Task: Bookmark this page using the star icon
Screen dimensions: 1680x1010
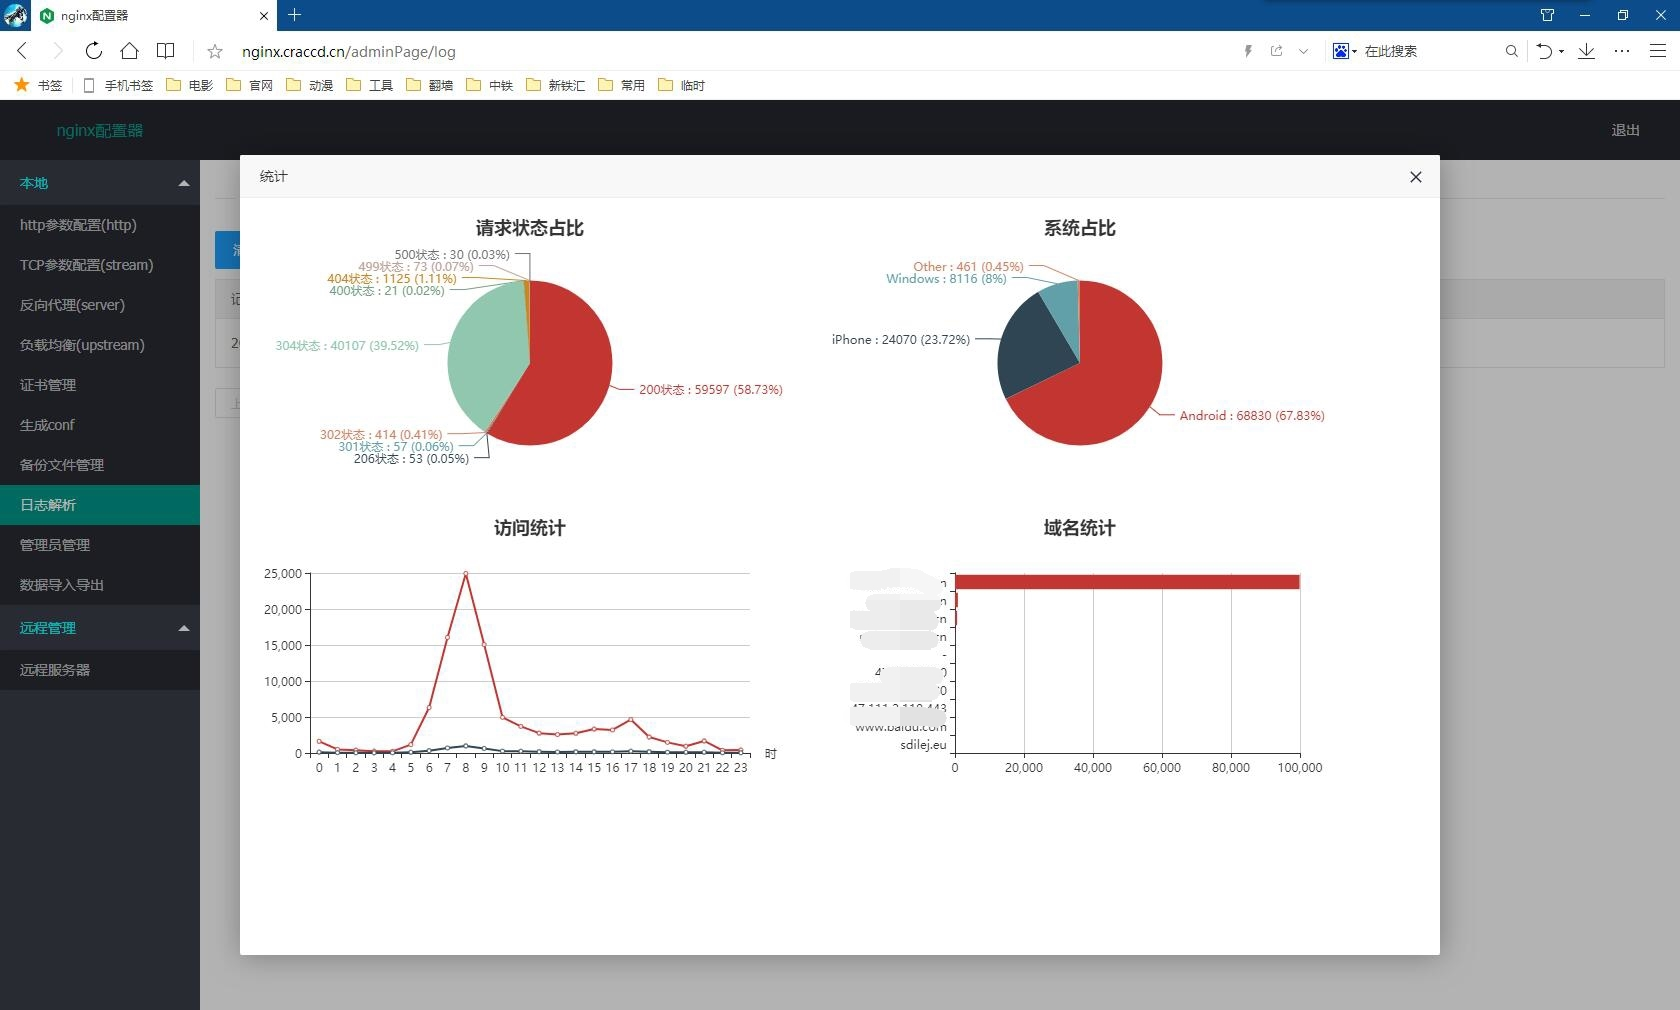Action: tap(214, 51)
